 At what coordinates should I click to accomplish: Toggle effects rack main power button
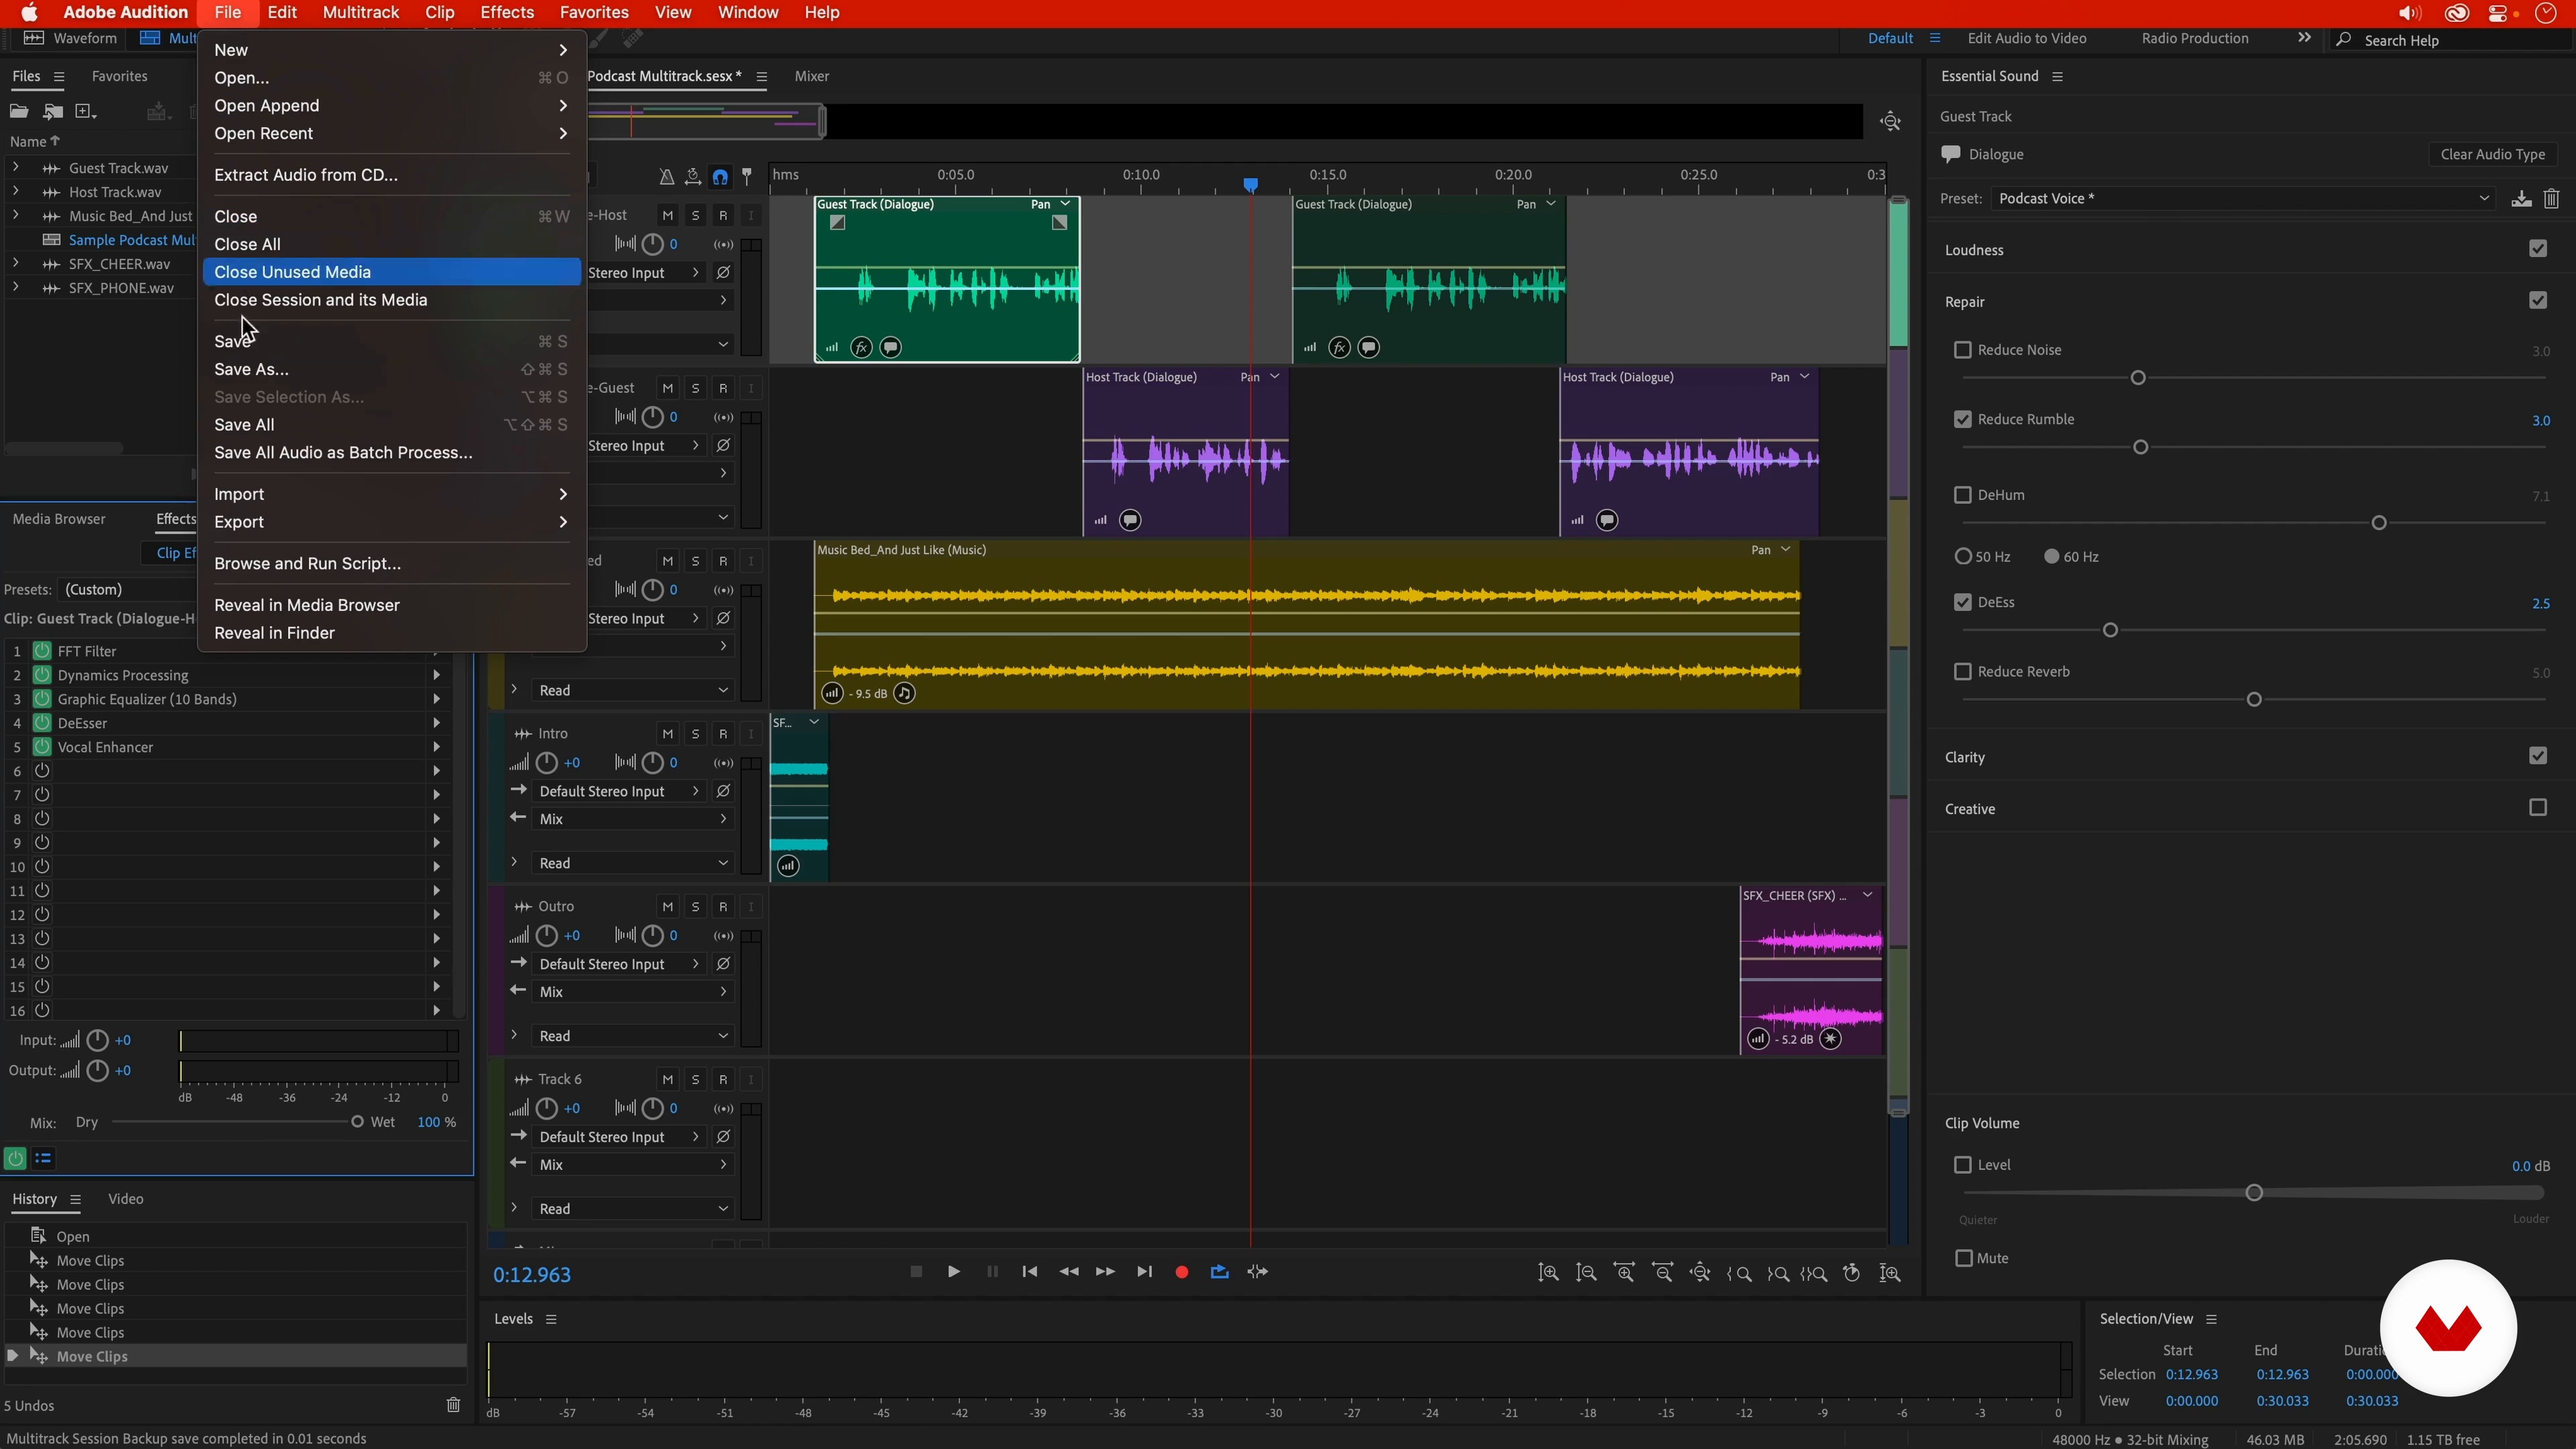15,1158
